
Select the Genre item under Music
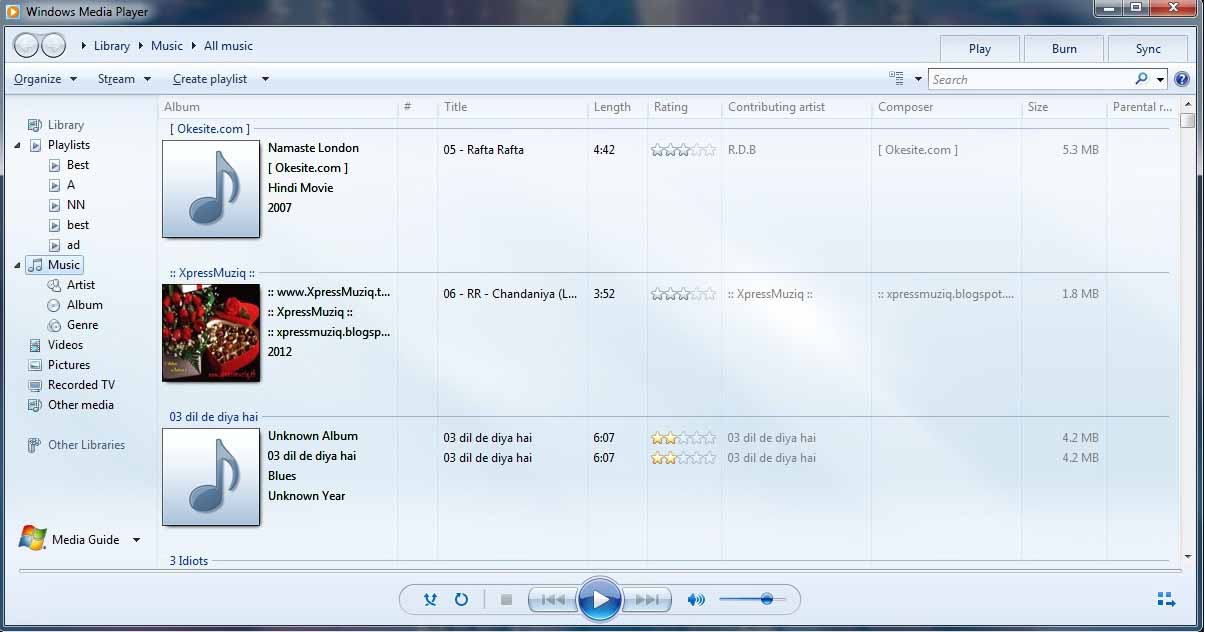pyautogui.click(x=82, y=325)
